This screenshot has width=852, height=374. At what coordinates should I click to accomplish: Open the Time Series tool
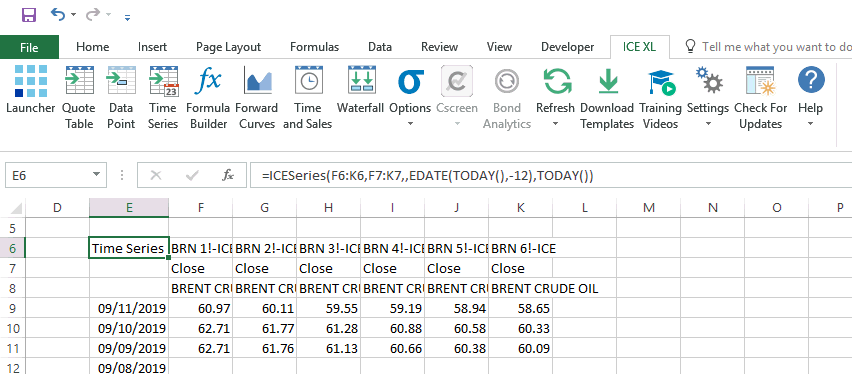pyautogui.click(x=163, y=97)
